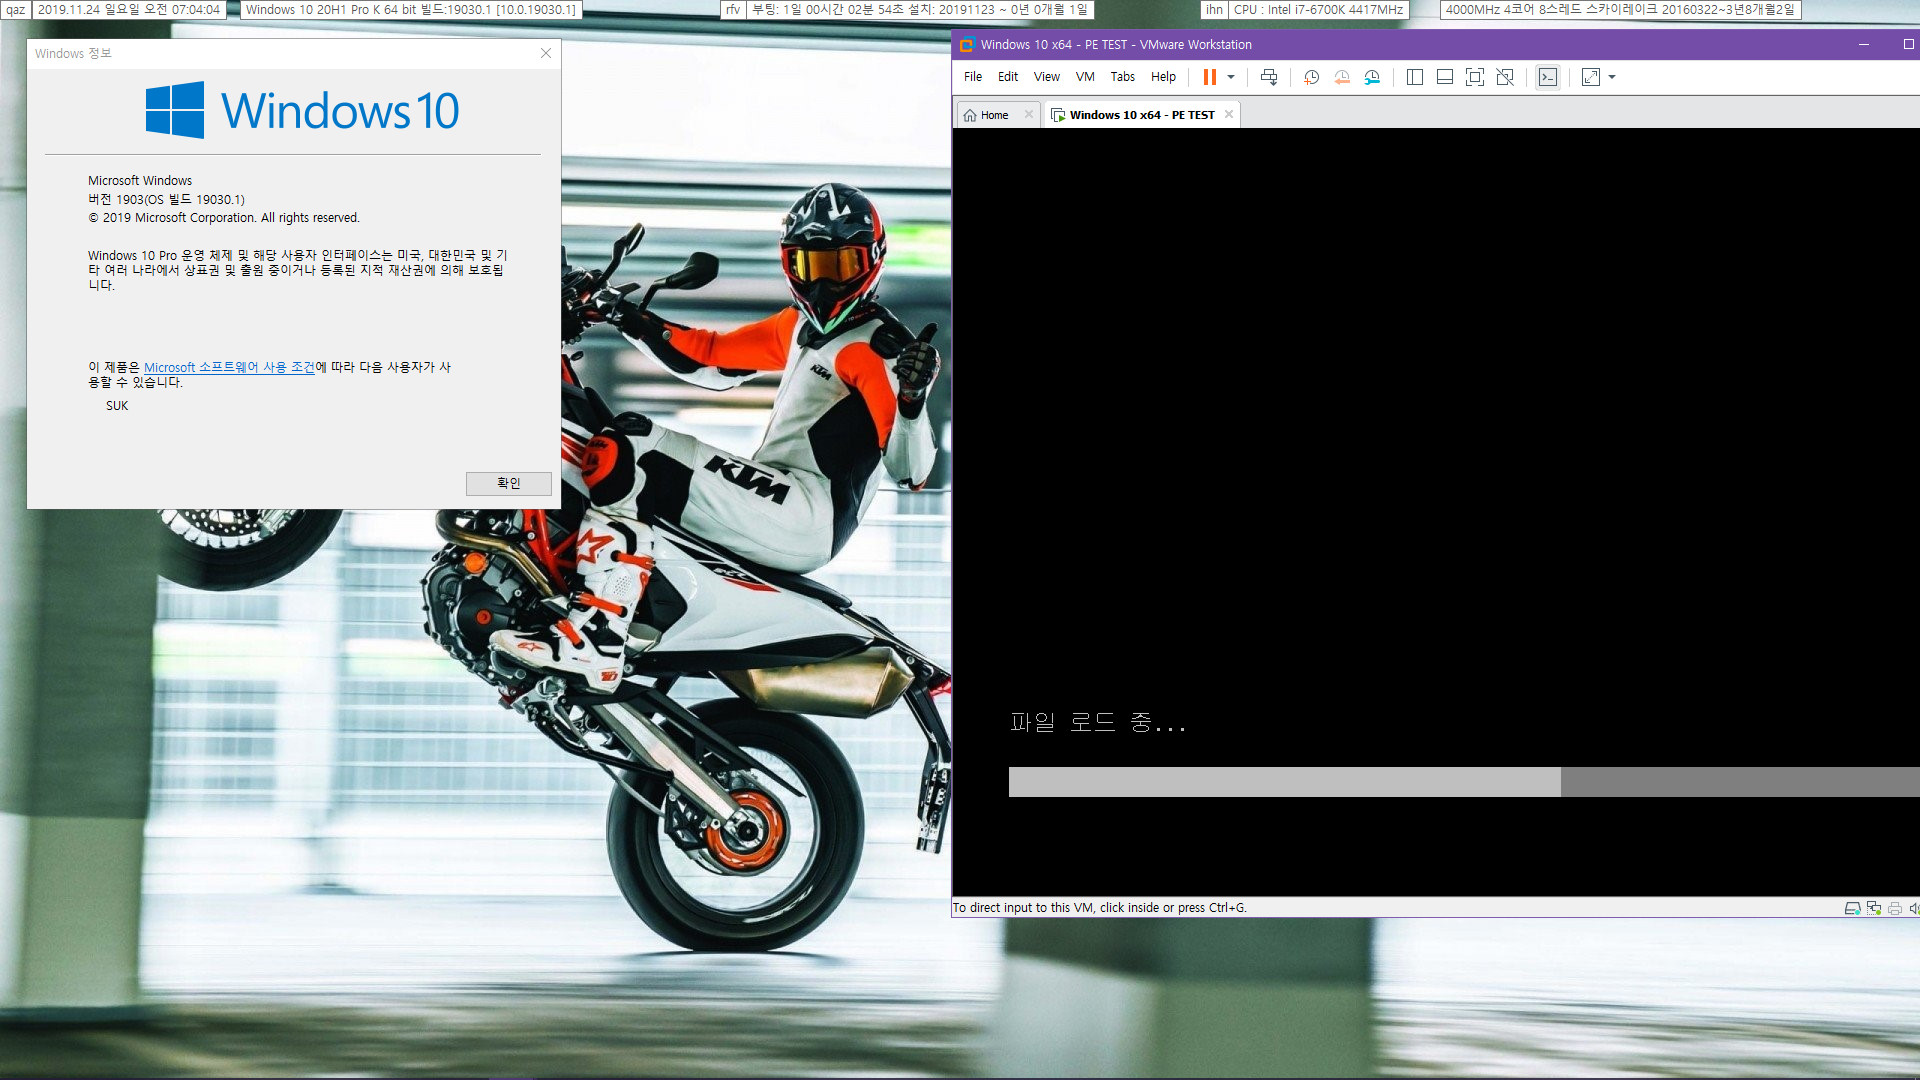The height and width of the screenshot is (1080, 1920).
Task: Open the power options dropdown arrow
Action: [x=1231, y=77]
